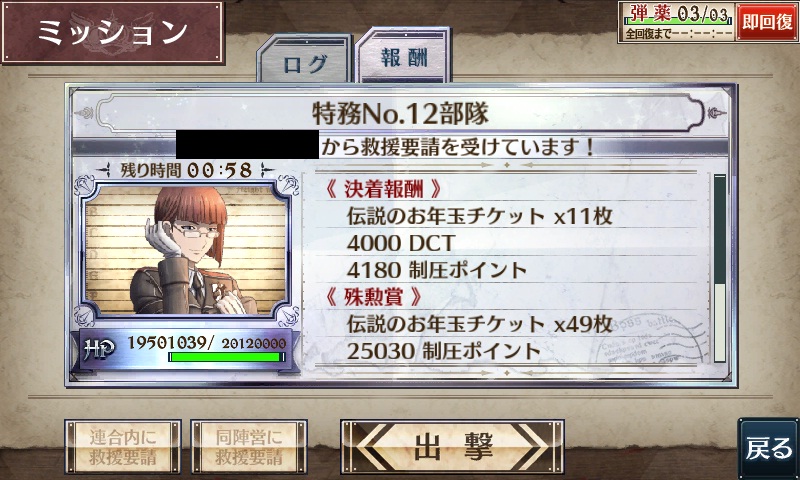Screen dimensions: 800x480
Task: Click the 弾薬 03/03 ammo gauge
Action: coord(677,22)
